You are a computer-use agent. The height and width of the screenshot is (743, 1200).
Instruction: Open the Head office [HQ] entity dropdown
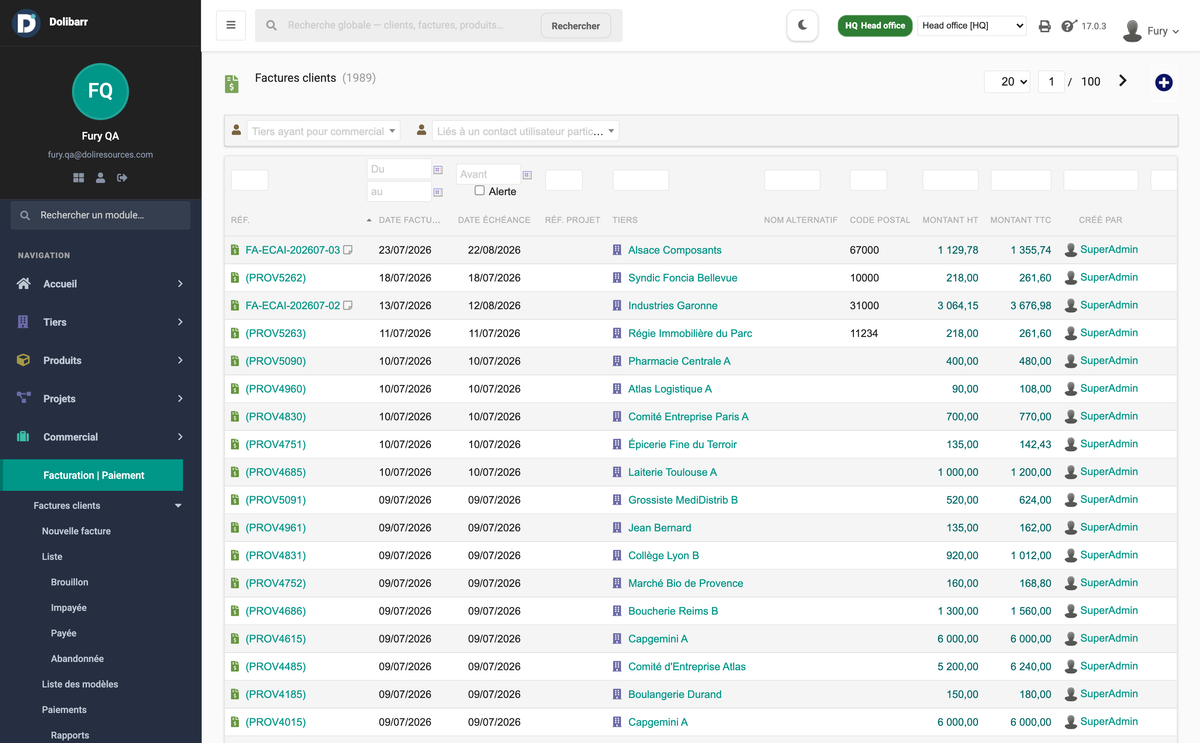[x=972, y=26]
